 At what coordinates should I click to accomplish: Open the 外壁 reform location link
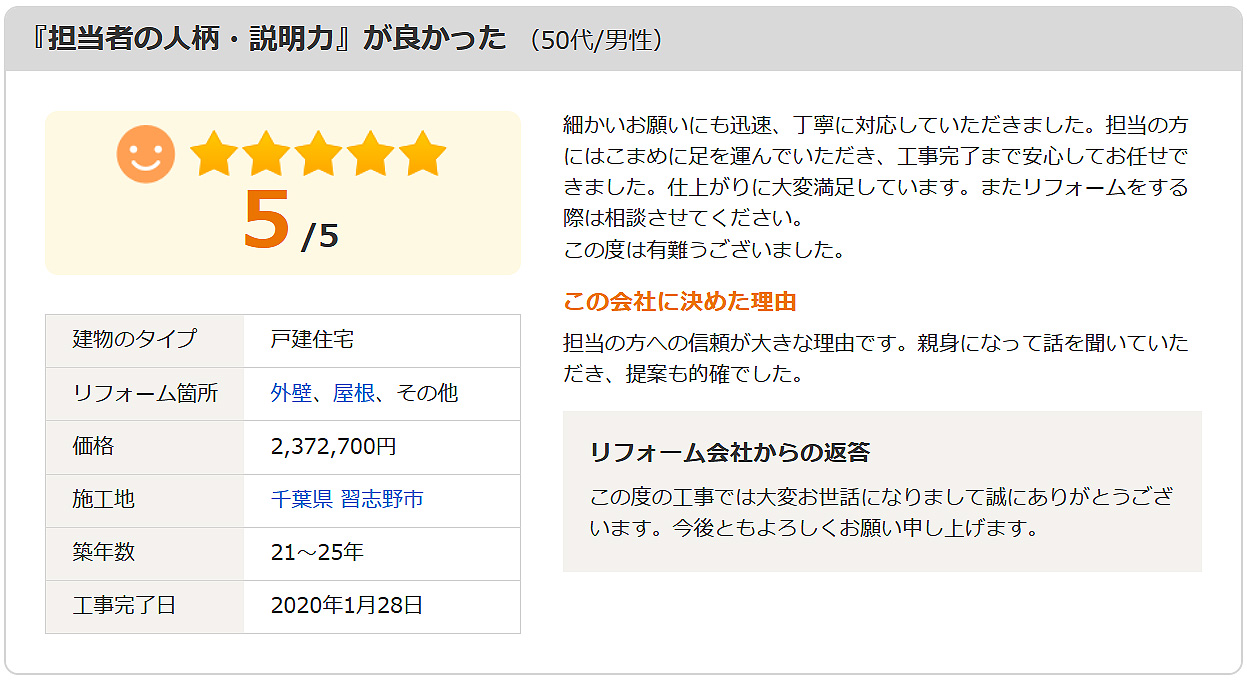coord(291,393)
